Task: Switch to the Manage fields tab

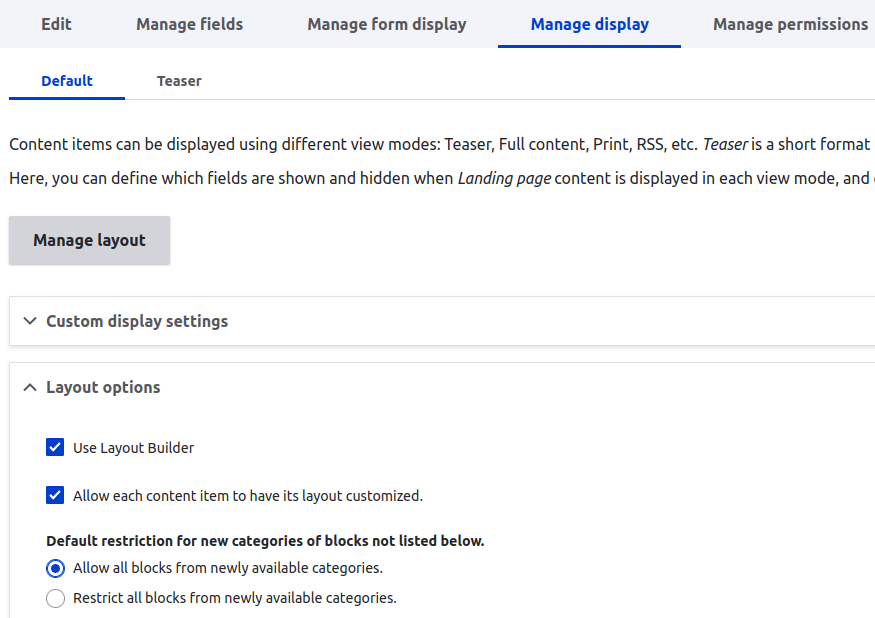Action: [x=189, y=24]
